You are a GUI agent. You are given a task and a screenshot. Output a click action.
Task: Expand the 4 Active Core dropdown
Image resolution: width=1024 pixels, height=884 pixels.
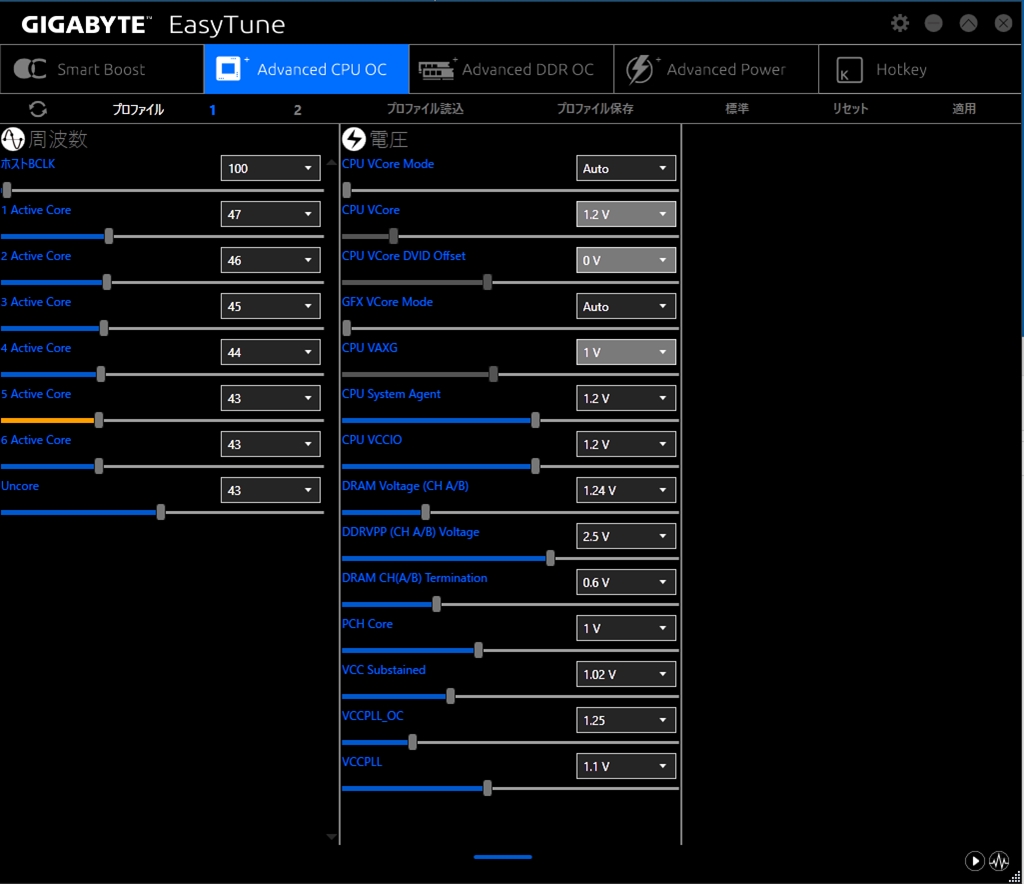point(270,352)
